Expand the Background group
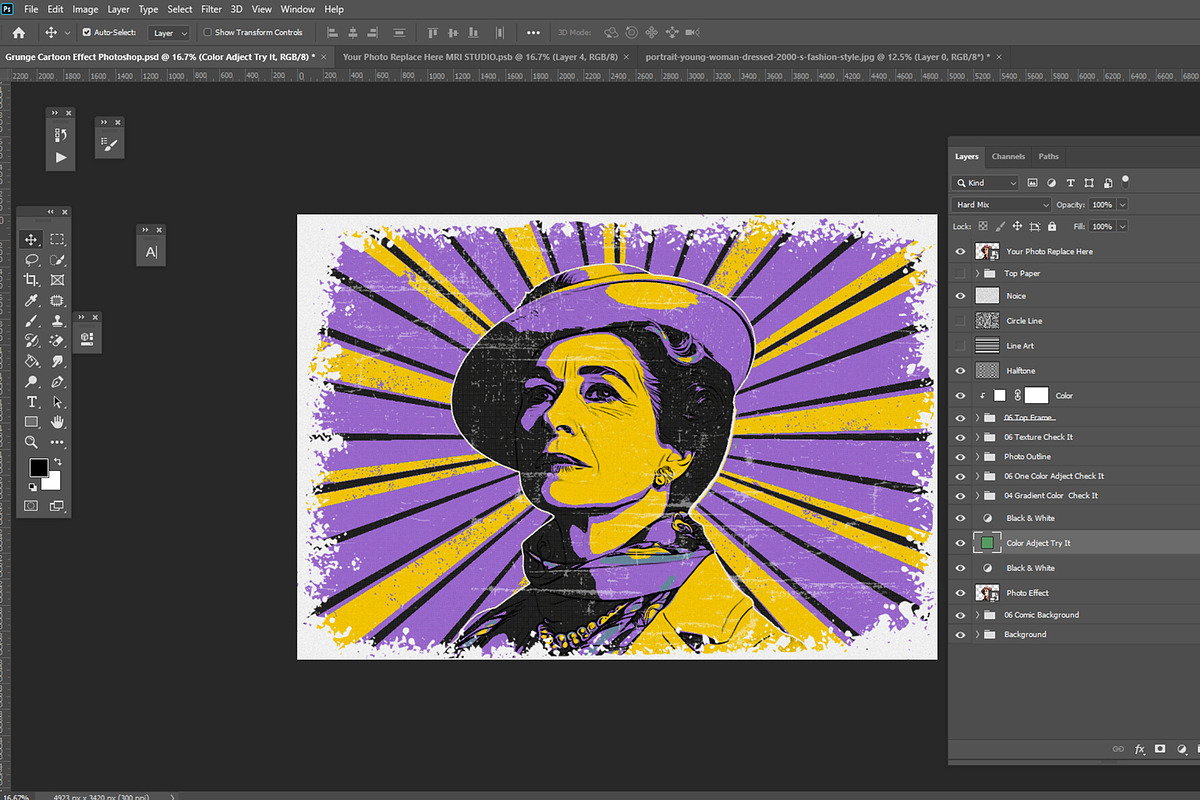Viewport: 1200px width, 800px height. [x=977, y=635]
